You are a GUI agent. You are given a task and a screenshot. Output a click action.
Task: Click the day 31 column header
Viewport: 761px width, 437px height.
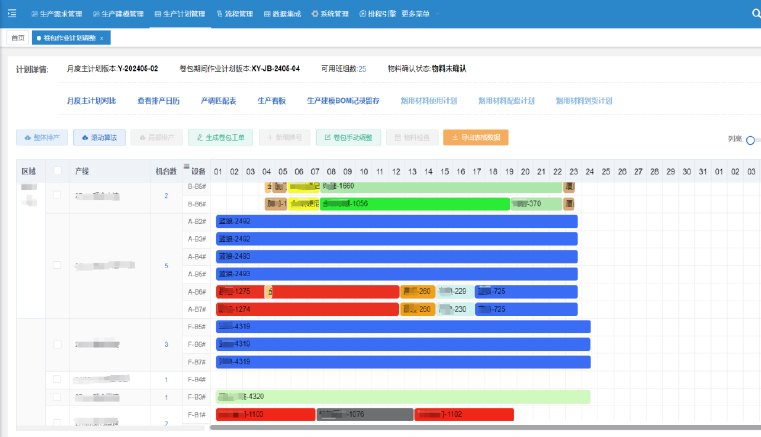click(x=703, y=171)
